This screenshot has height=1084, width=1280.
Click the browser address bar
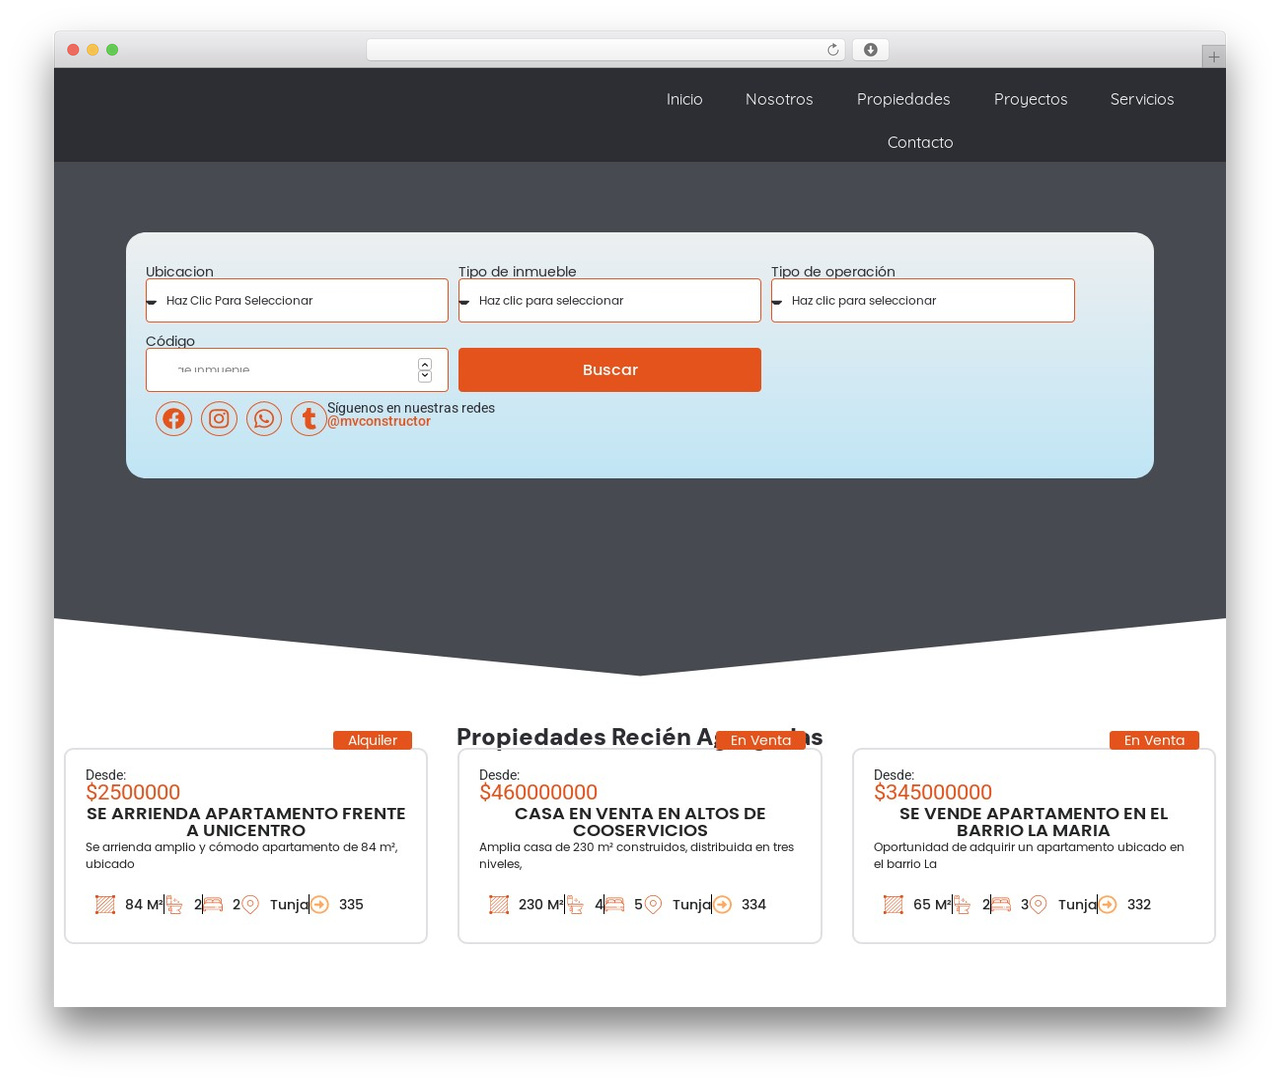coord(605,50)
